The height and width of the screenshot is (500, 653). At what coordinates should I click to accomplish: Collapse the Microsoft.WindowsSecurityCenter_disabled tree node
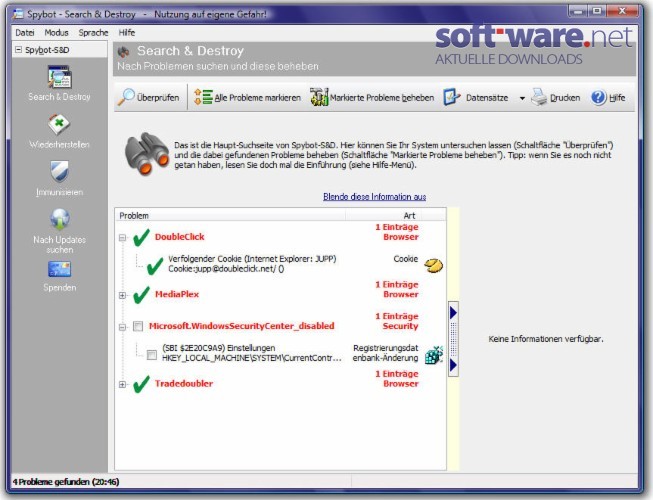tap(122, 327)
